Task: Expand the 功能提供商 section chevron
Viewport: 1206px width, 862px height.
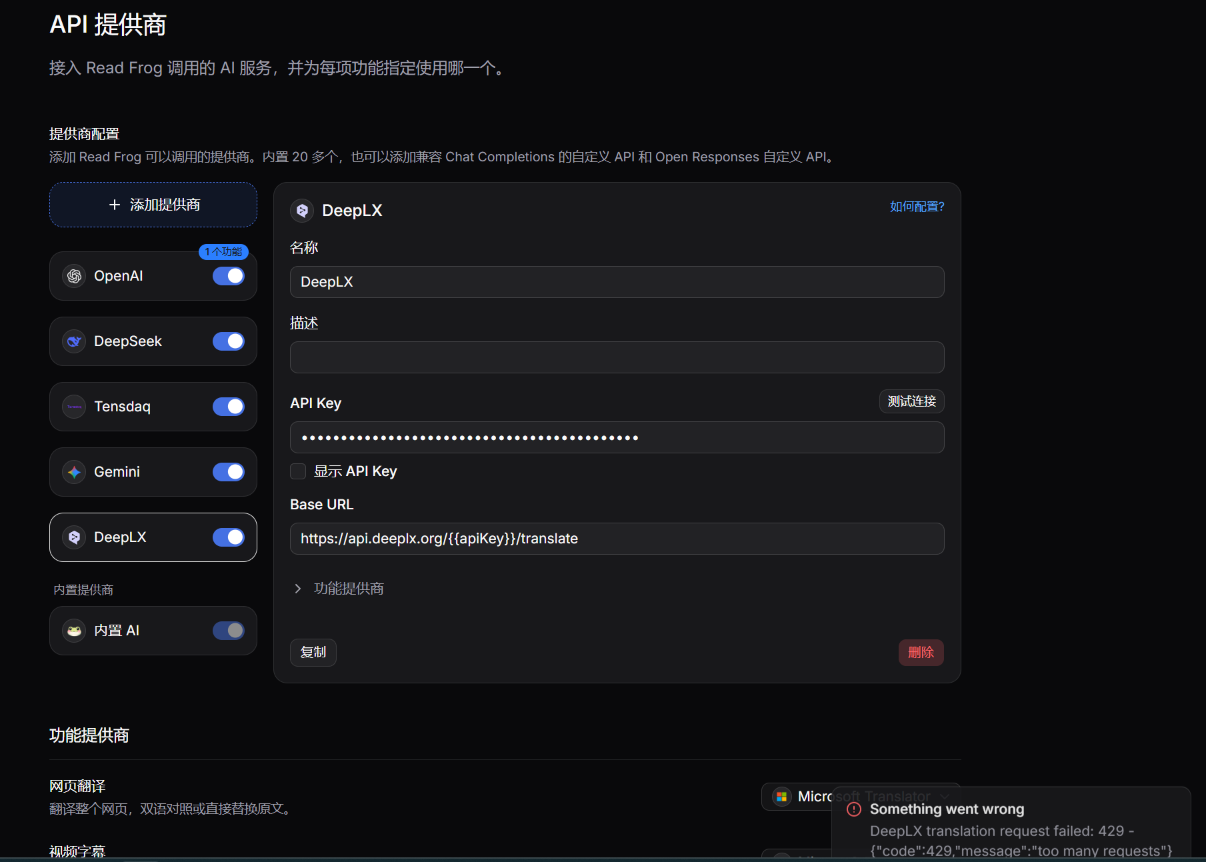Action: coord(297,588)
